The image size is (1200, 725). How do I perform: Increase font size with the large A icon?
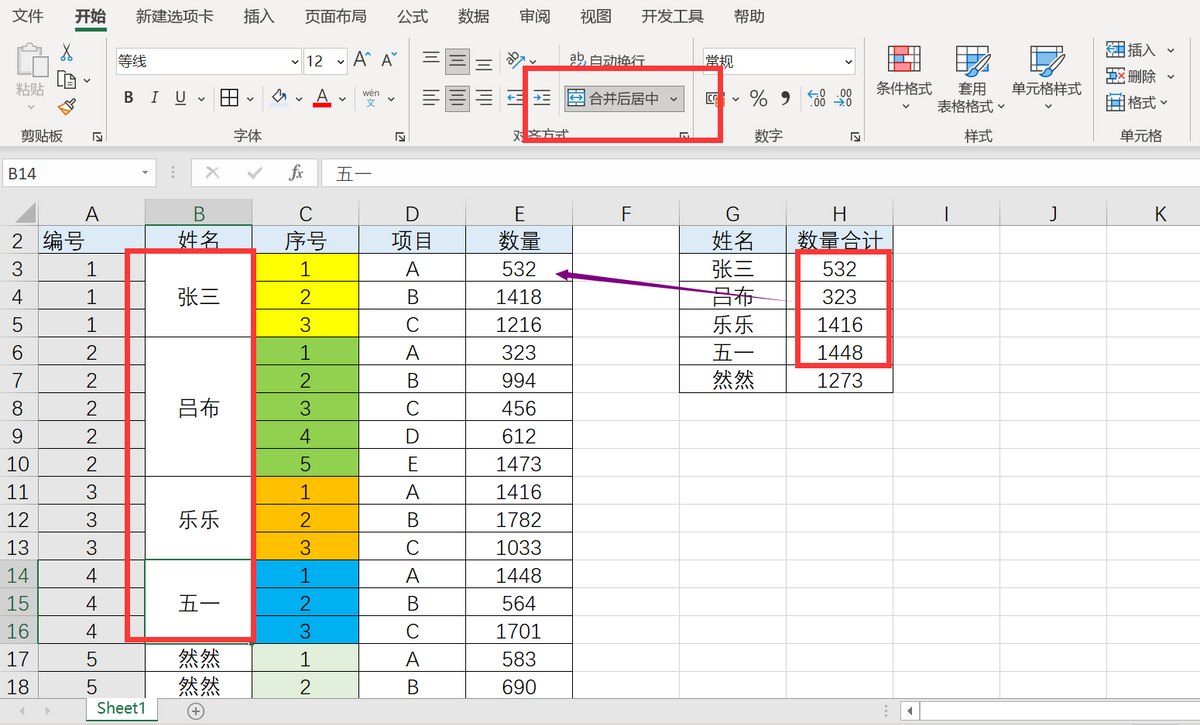click(361, 61)
